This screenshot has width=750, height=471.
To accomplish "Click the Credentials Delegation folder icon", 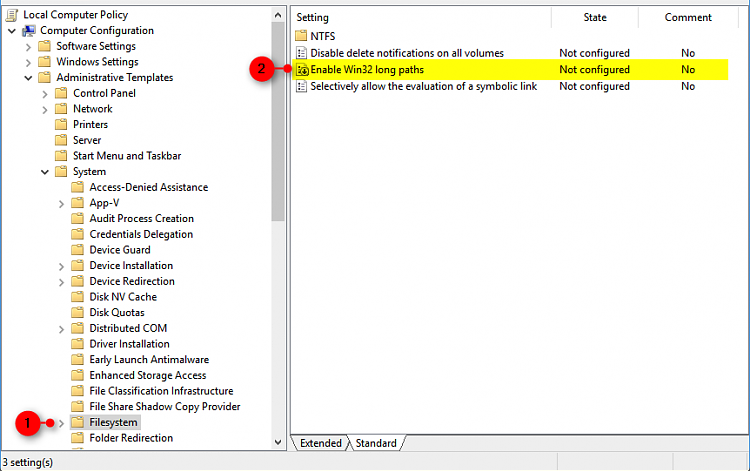I will point(77,234).
